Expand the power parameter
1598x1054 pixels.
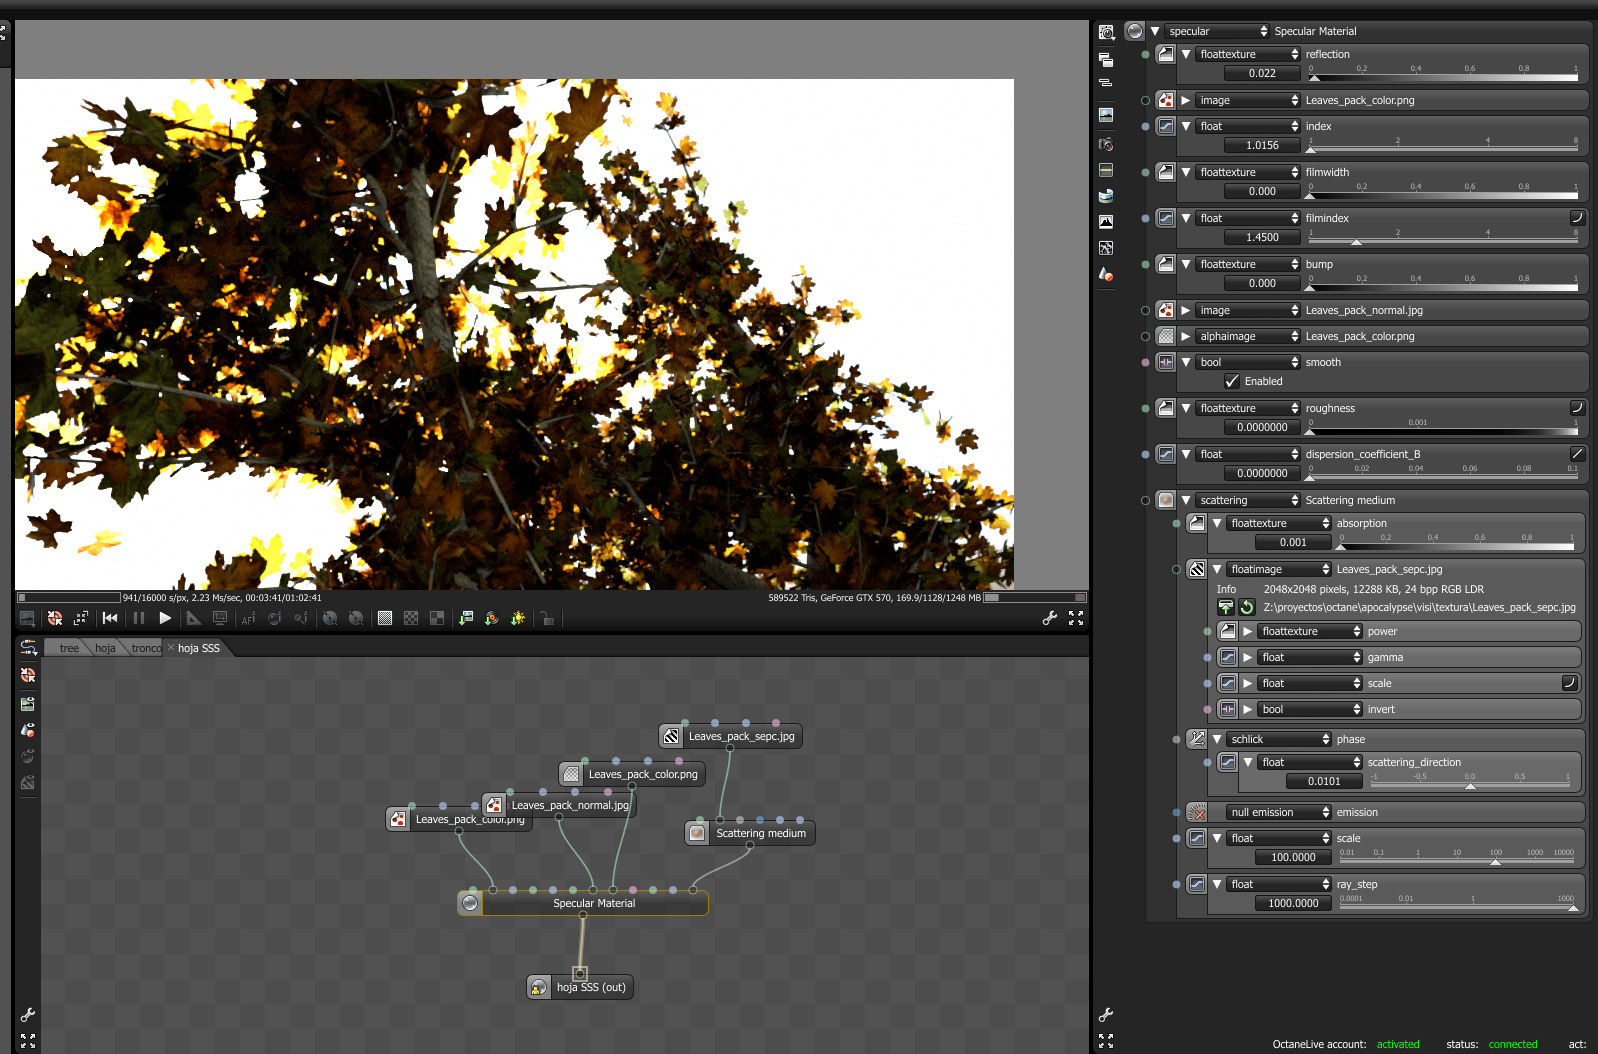click(1248, 631)
